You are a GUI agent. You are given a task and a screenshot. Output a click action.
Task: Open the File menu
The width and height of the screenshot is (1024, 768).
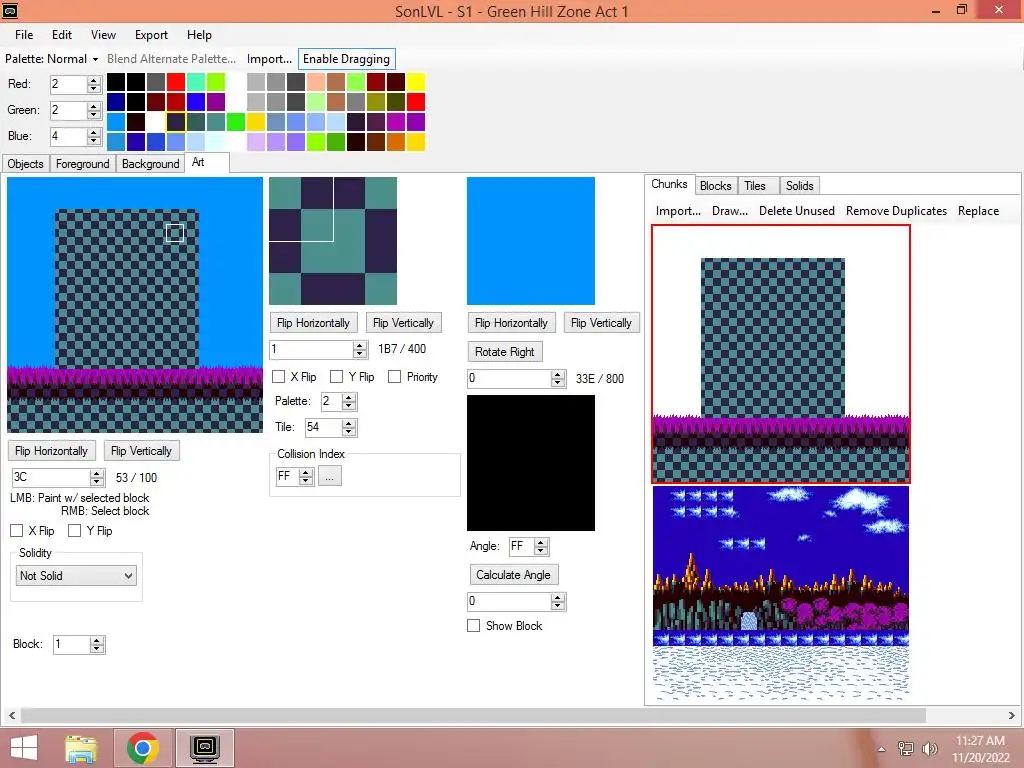24,35
